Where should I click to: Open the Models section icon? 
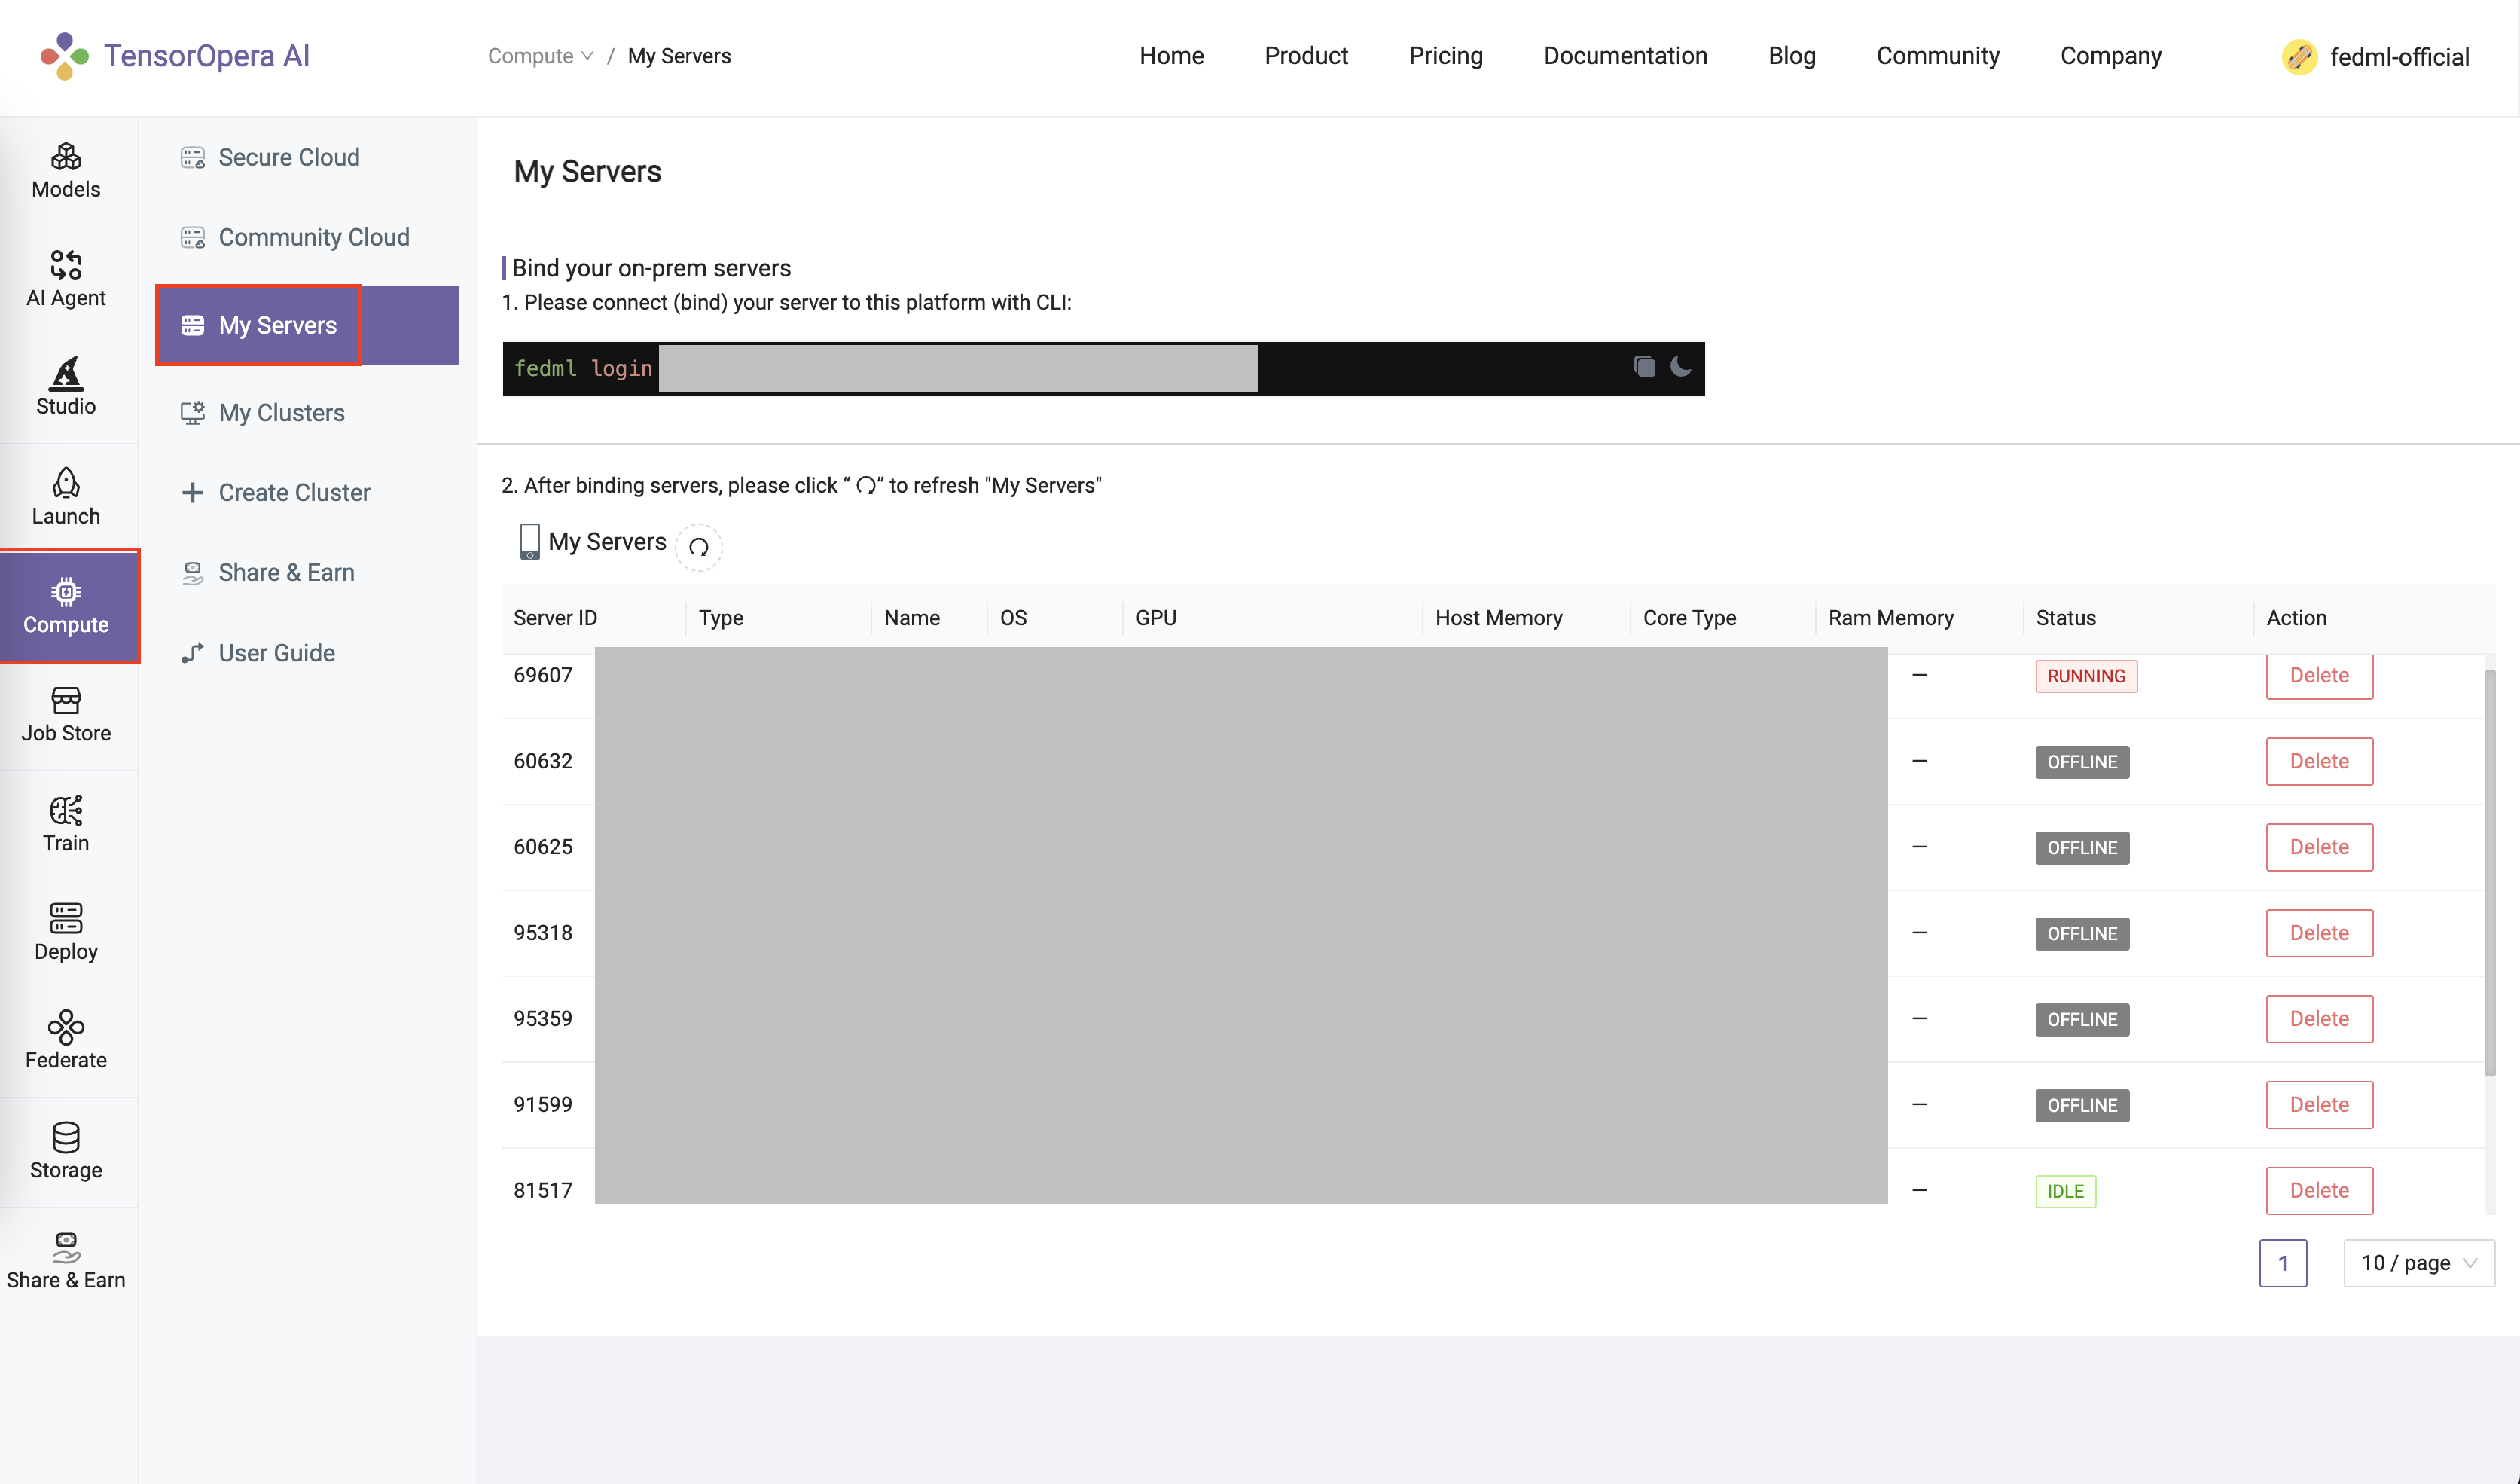click(66, 156)
